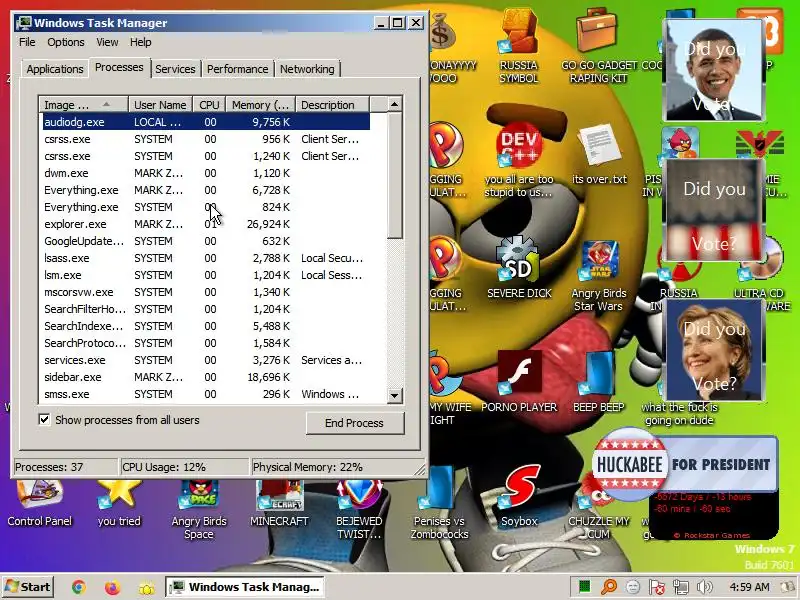This screenshot has height=600, width=800.
Task: Switch to the Applications tab
Action: [55, 69]
